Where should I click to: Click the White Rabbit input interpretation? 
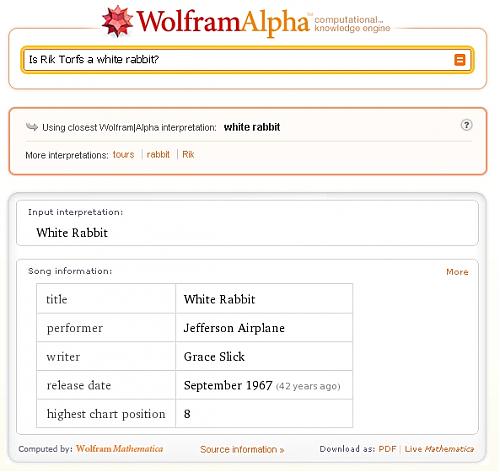(72, 233)
